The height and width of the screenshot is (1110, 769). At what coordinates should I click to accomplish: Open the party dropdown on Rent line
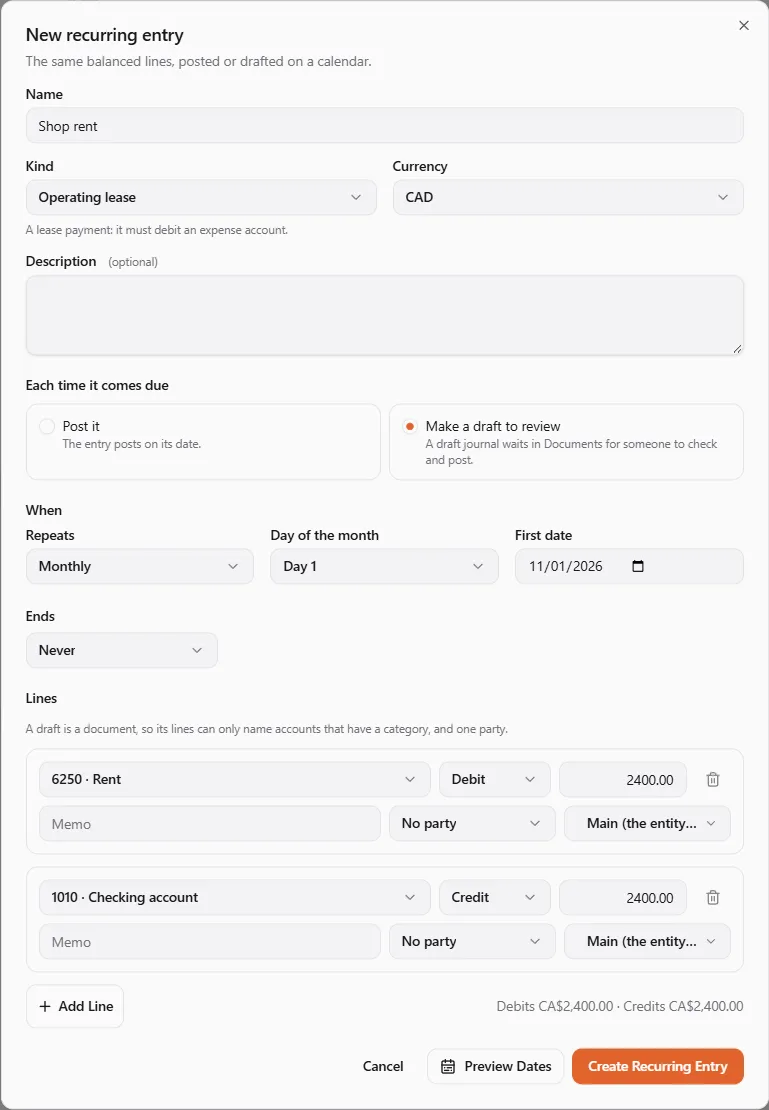tap(472, 823)
